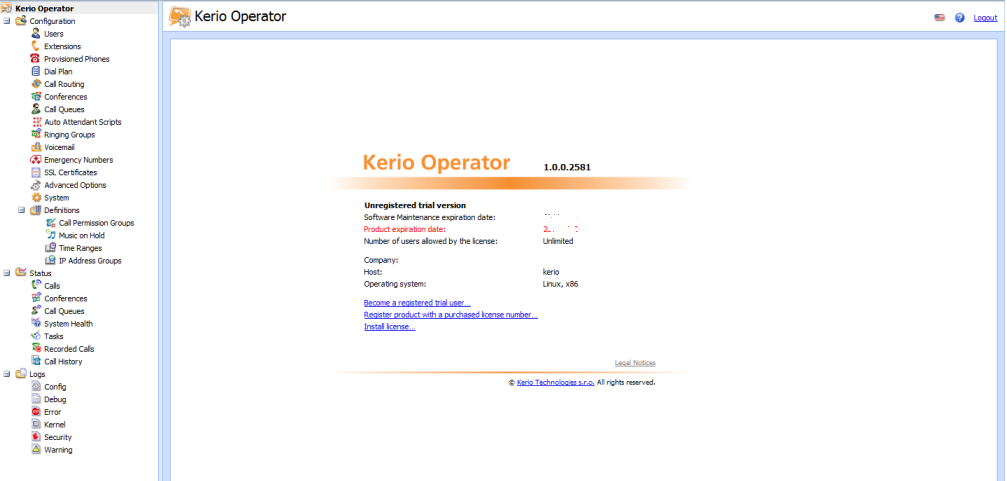Collapse the Configuration tree node

[7, 21]
